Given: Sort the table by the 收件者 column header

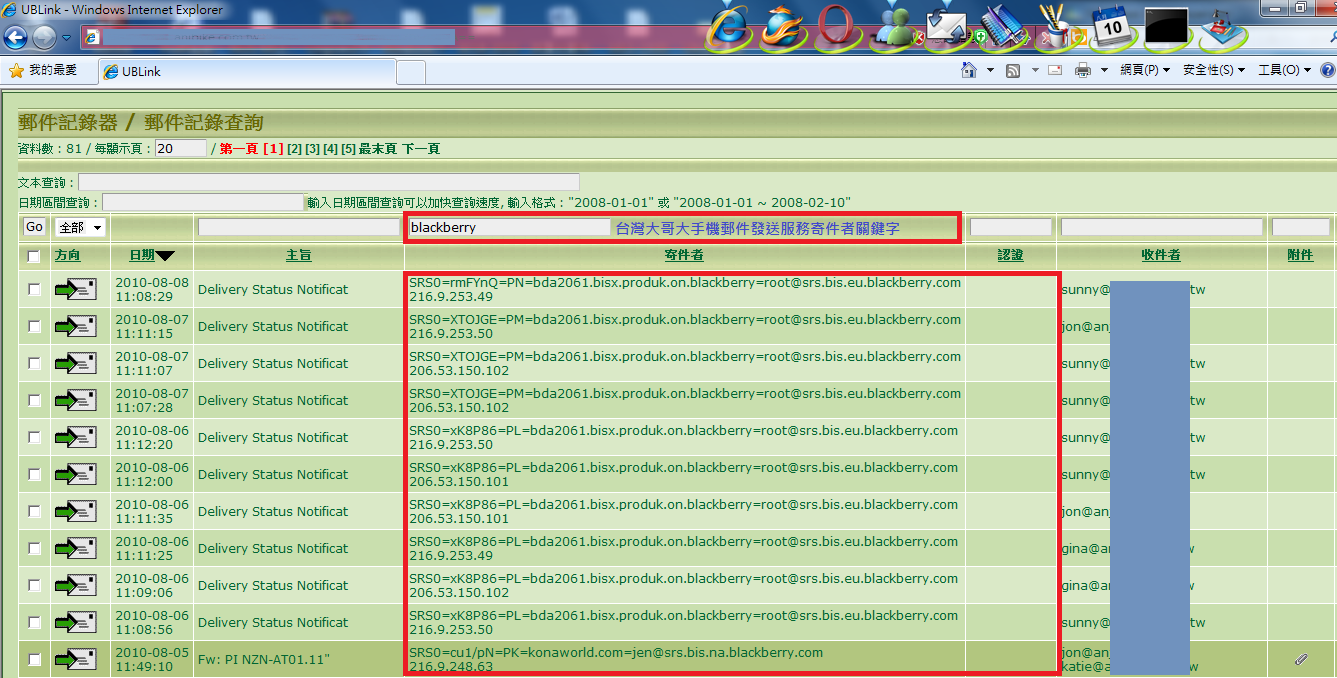Looking at the screenshot, I should (1161, 256).
